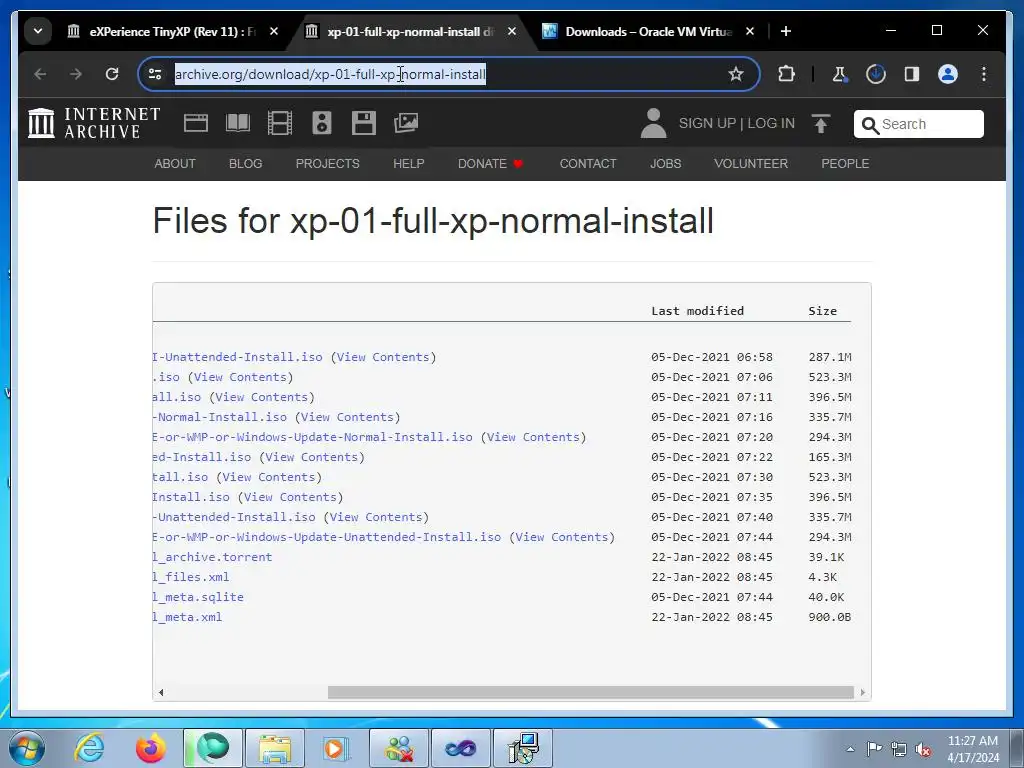The width and height of the screenshot is (1024, 768).
Task: Open the tab search dropdown arrow
Action: [x=38, y=31]
